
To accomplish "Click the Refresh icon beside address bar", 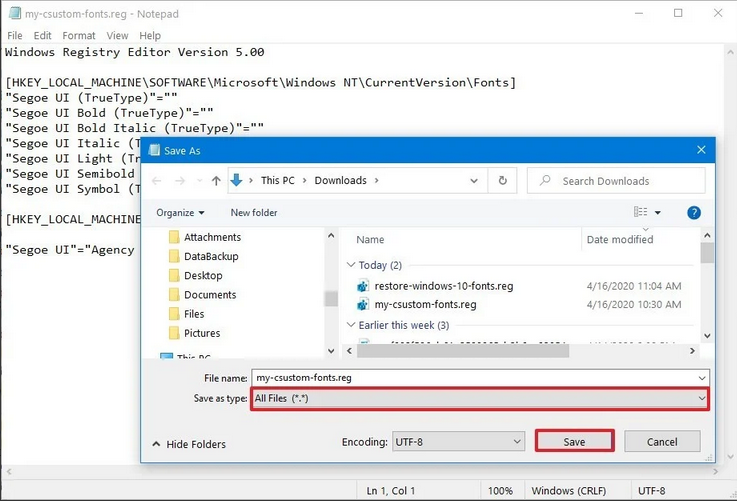I will (x=503, y=181).
